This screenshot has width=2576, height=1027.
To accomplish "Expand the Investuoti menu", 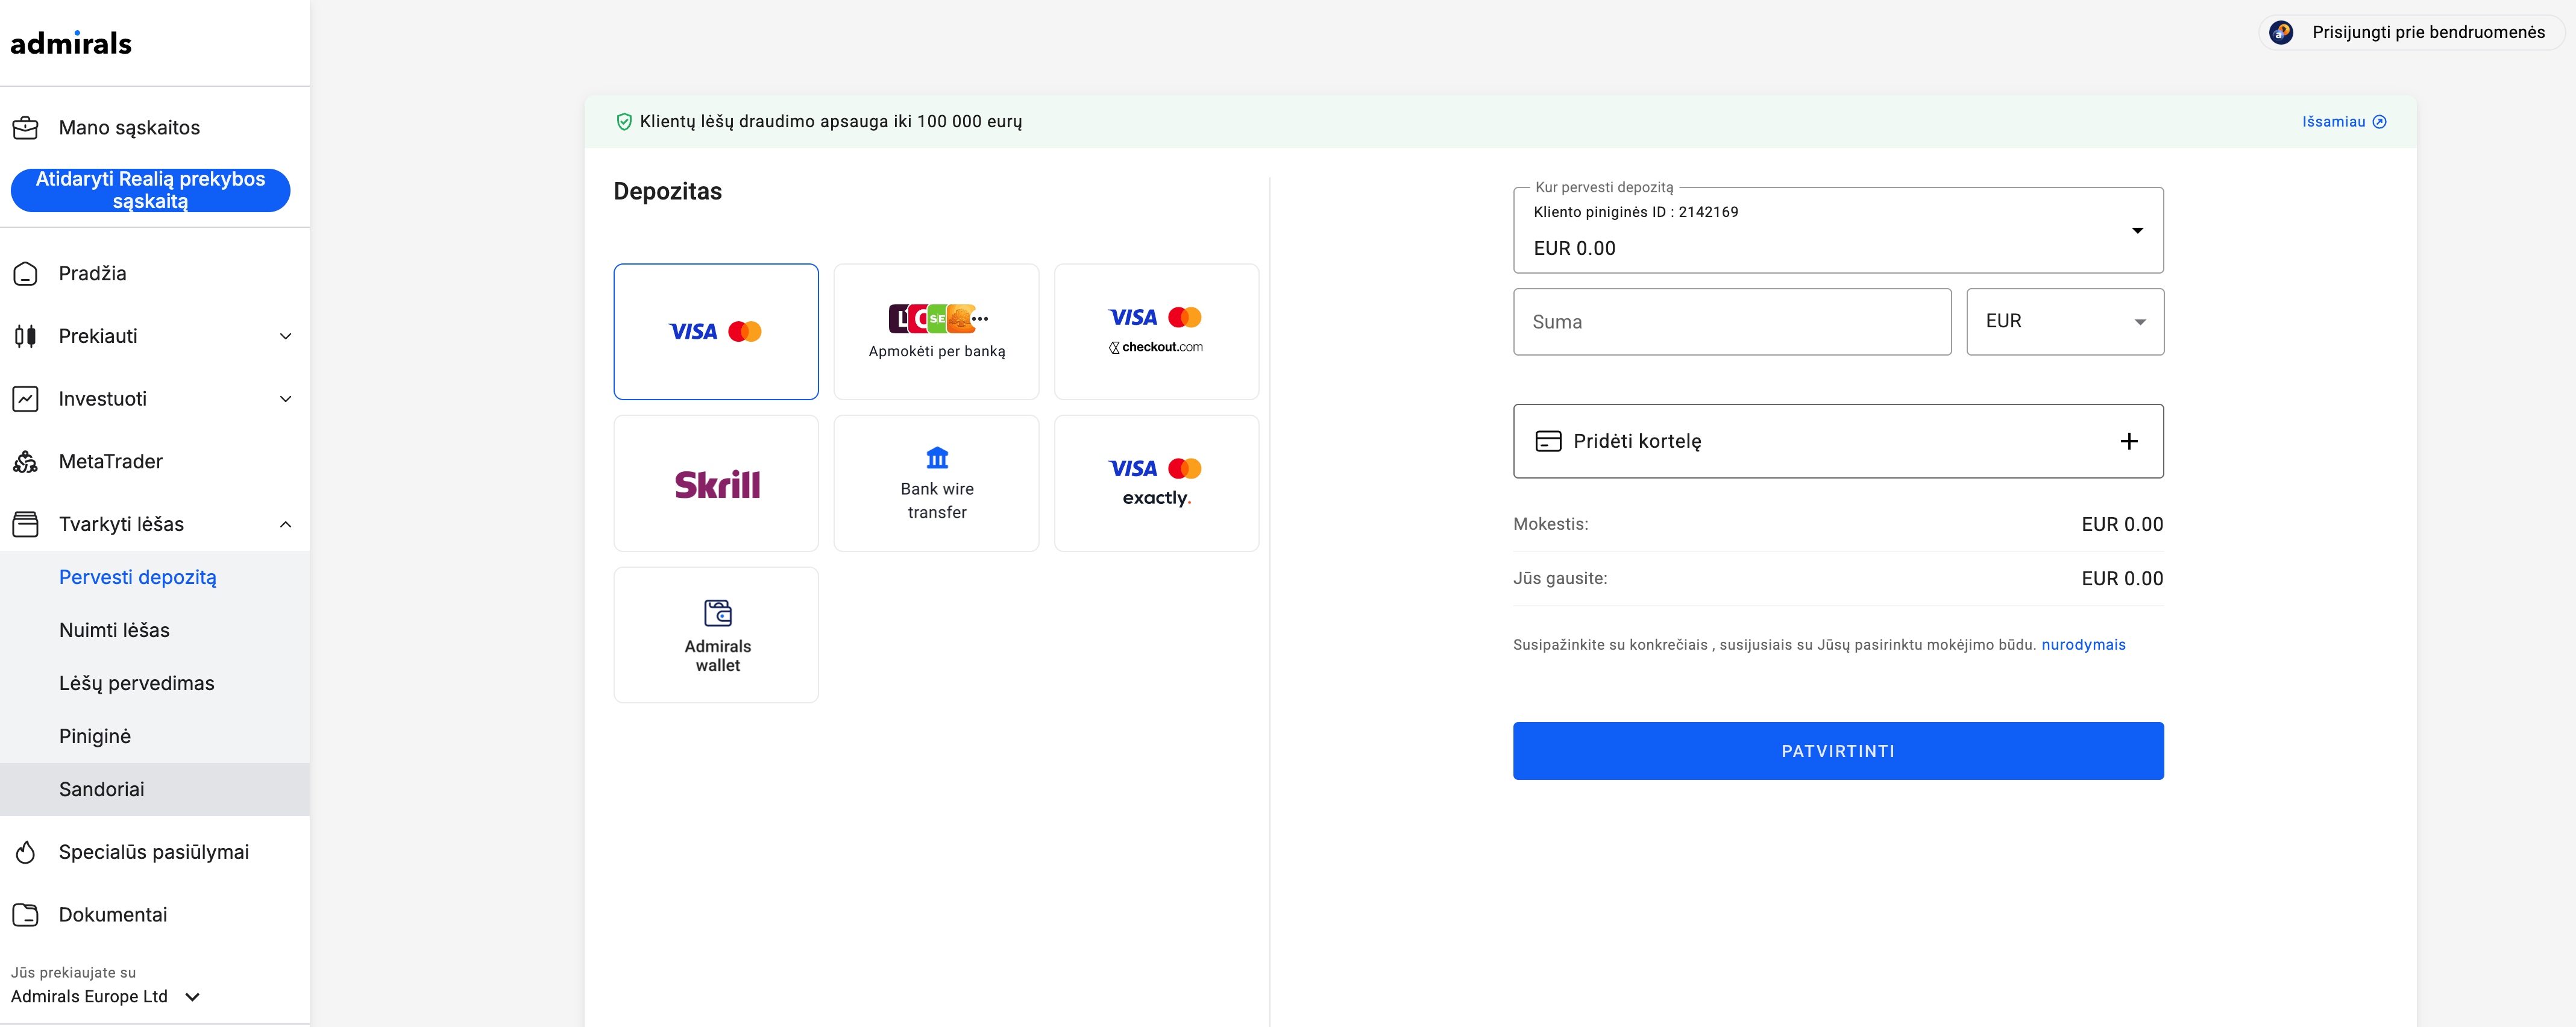I will 155,399.
